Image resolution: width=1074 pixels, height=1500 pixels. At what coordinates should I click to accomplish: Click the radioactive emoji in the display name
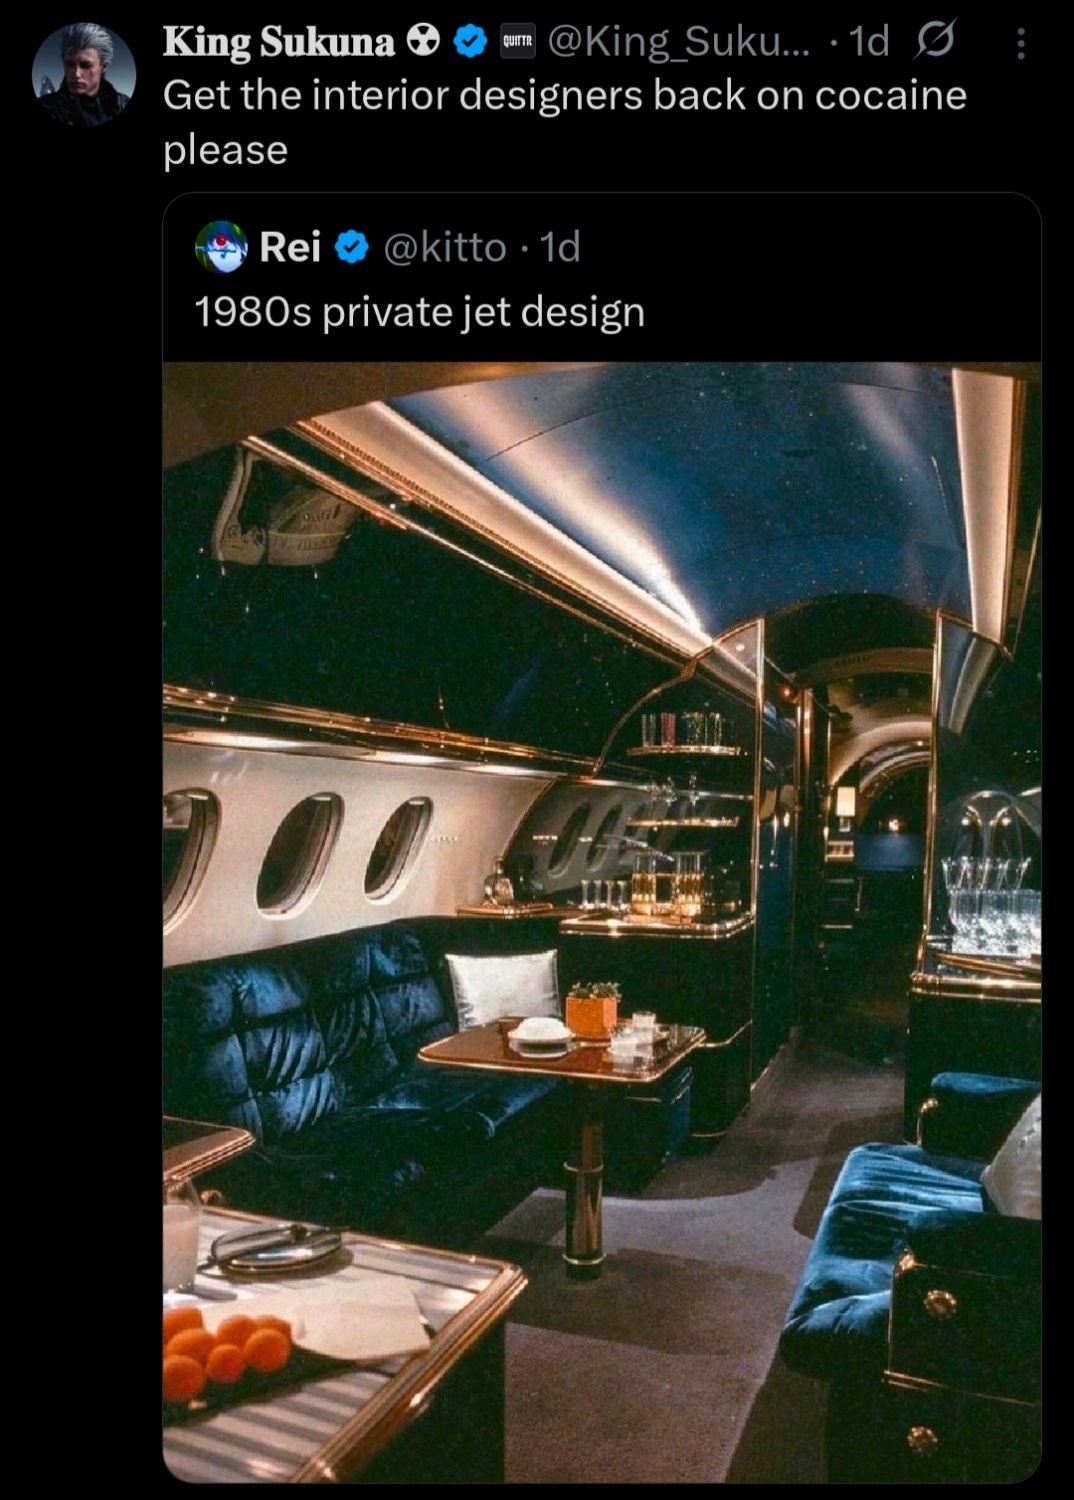click(424, 40)
